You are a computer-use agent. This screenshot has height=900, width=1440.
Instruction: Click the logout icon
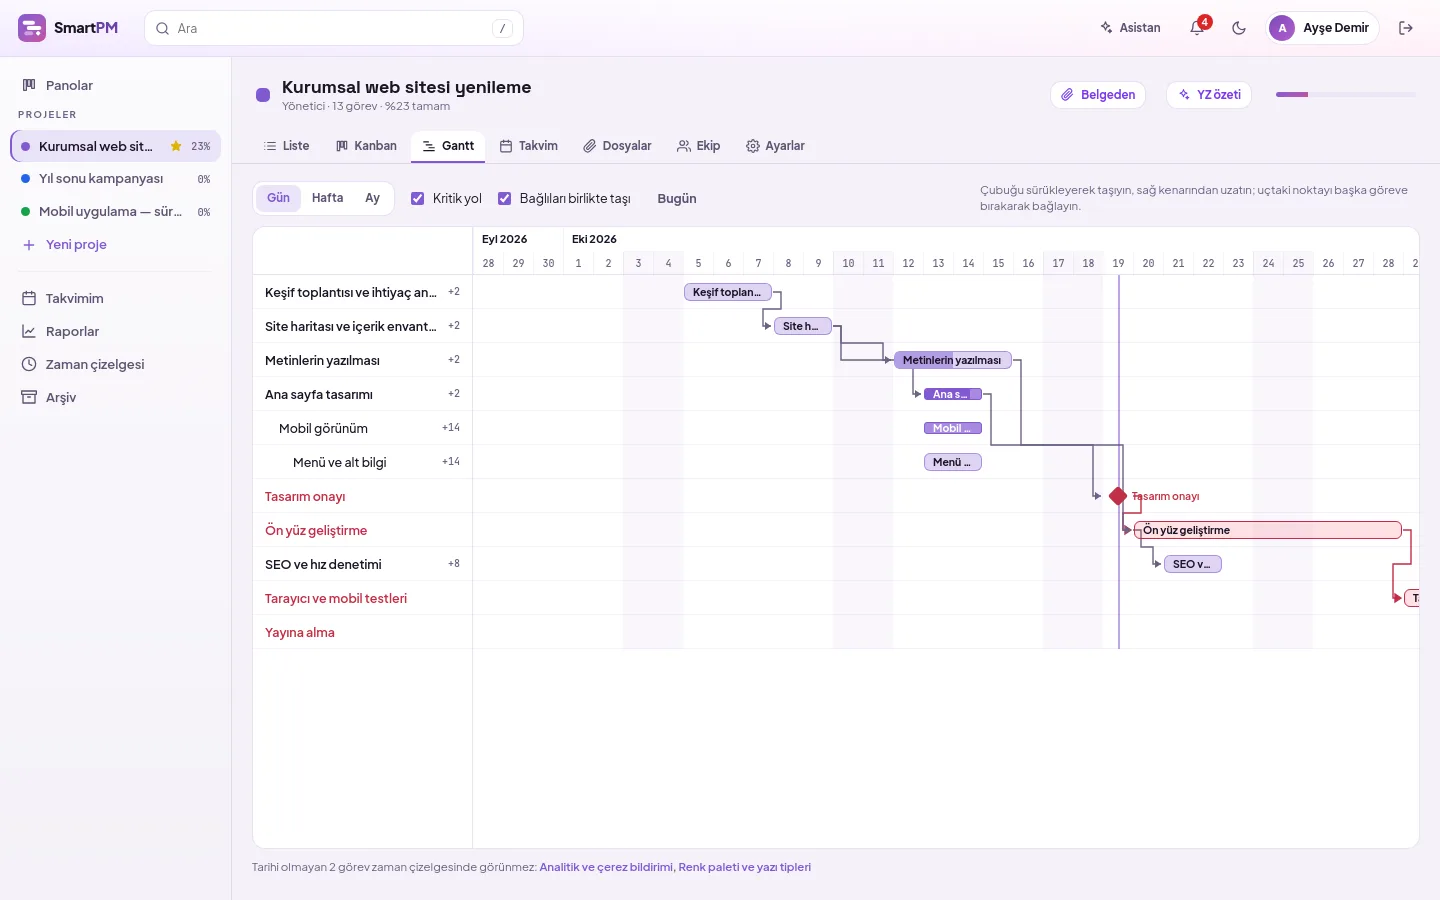click(1406, 28)
